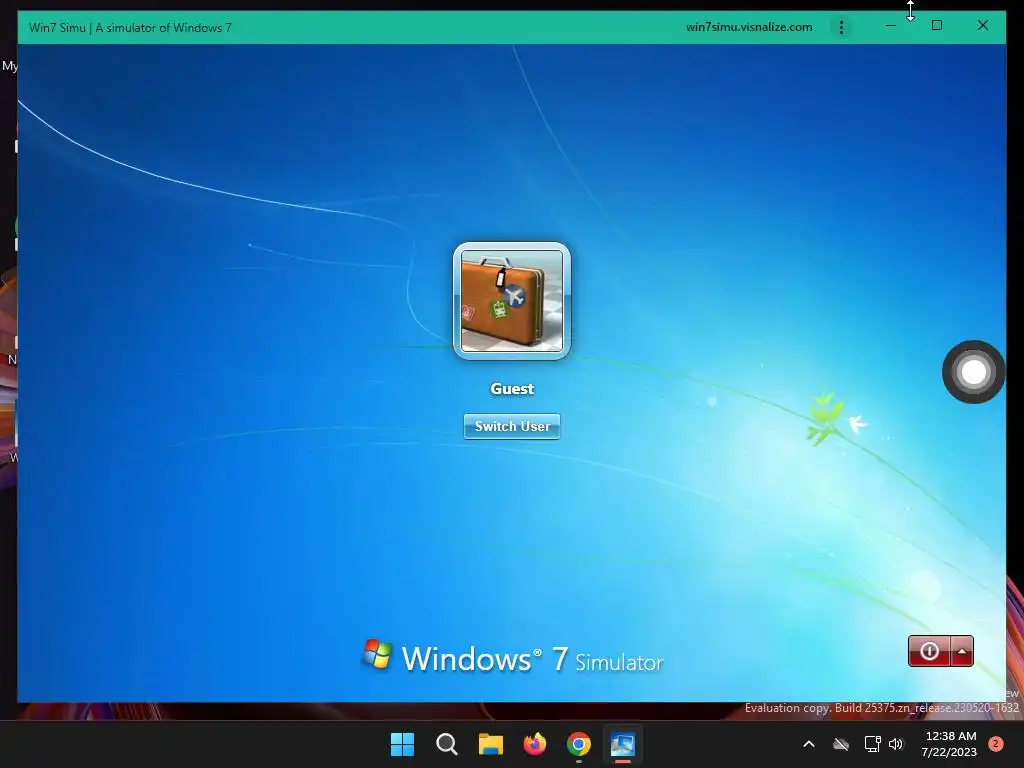Launch Firefox from the taskbar
This screenshot has width=1024, height=768.
click(x=535, y=744)
